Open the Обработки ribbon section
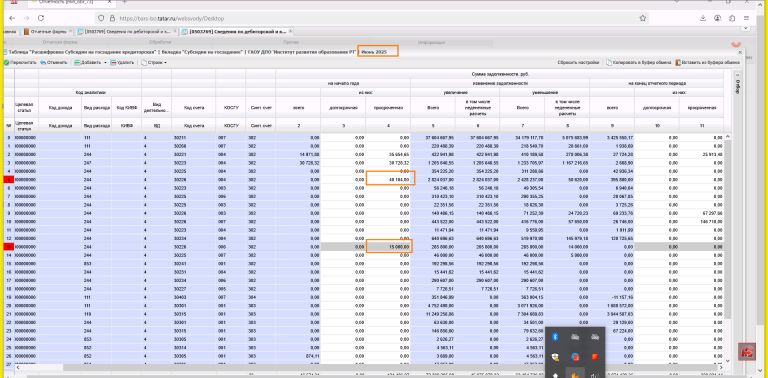This screenshot has width=768, height=378. [160, 43]
